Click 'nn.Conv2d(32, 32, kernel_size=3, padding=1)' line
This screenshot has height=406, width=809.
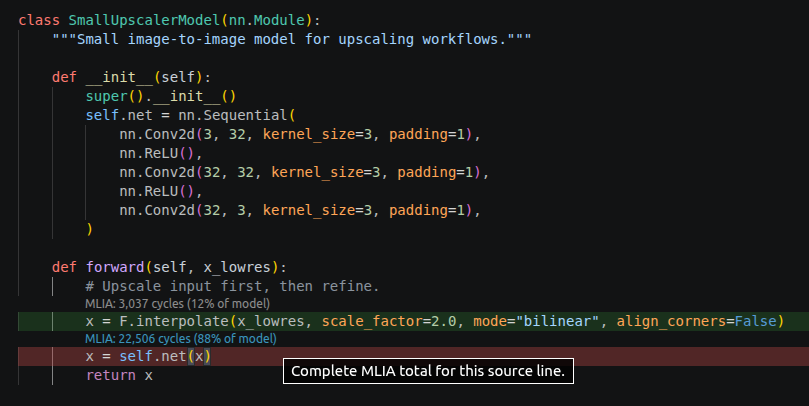[304, 172]
